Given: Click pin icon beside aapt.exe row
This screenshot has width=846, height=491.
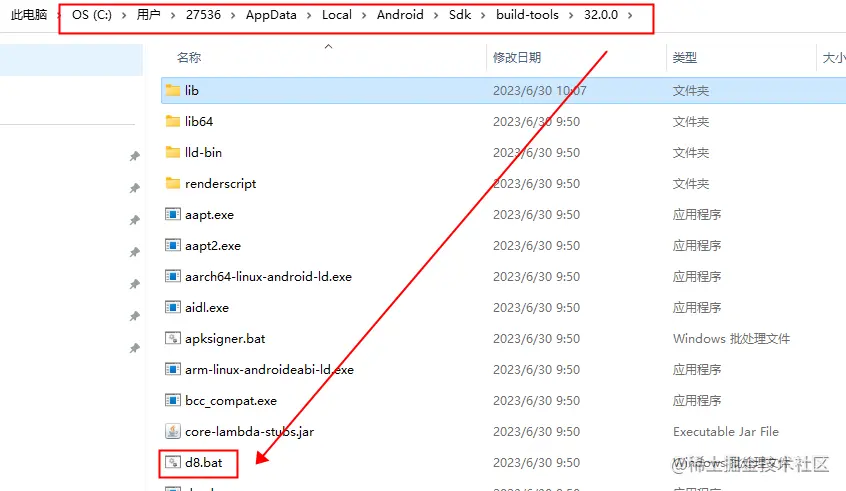Looking at the screenshot, I should click(135, 220).
